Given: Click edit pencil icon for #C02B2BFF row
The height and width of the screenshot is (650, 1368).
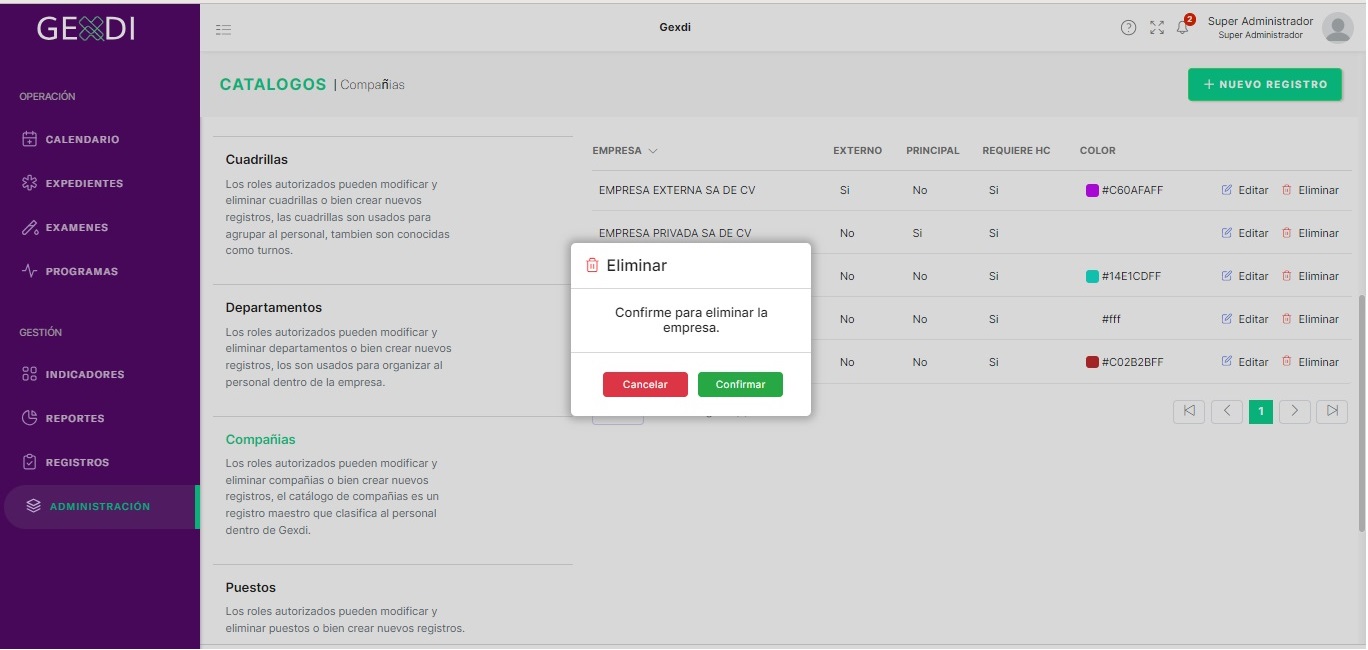Looking at the screenshot, I should (x=1227, y=362).
